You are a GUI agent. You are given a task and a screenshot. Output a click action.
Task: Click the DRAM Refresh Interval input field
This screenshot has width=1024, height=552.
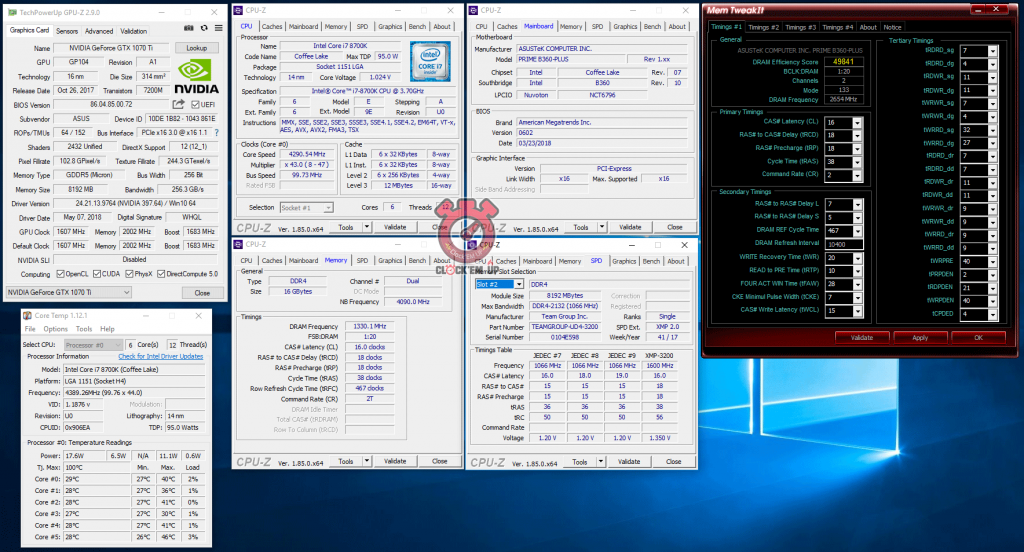pyautogui.click(x=835, y=244)
